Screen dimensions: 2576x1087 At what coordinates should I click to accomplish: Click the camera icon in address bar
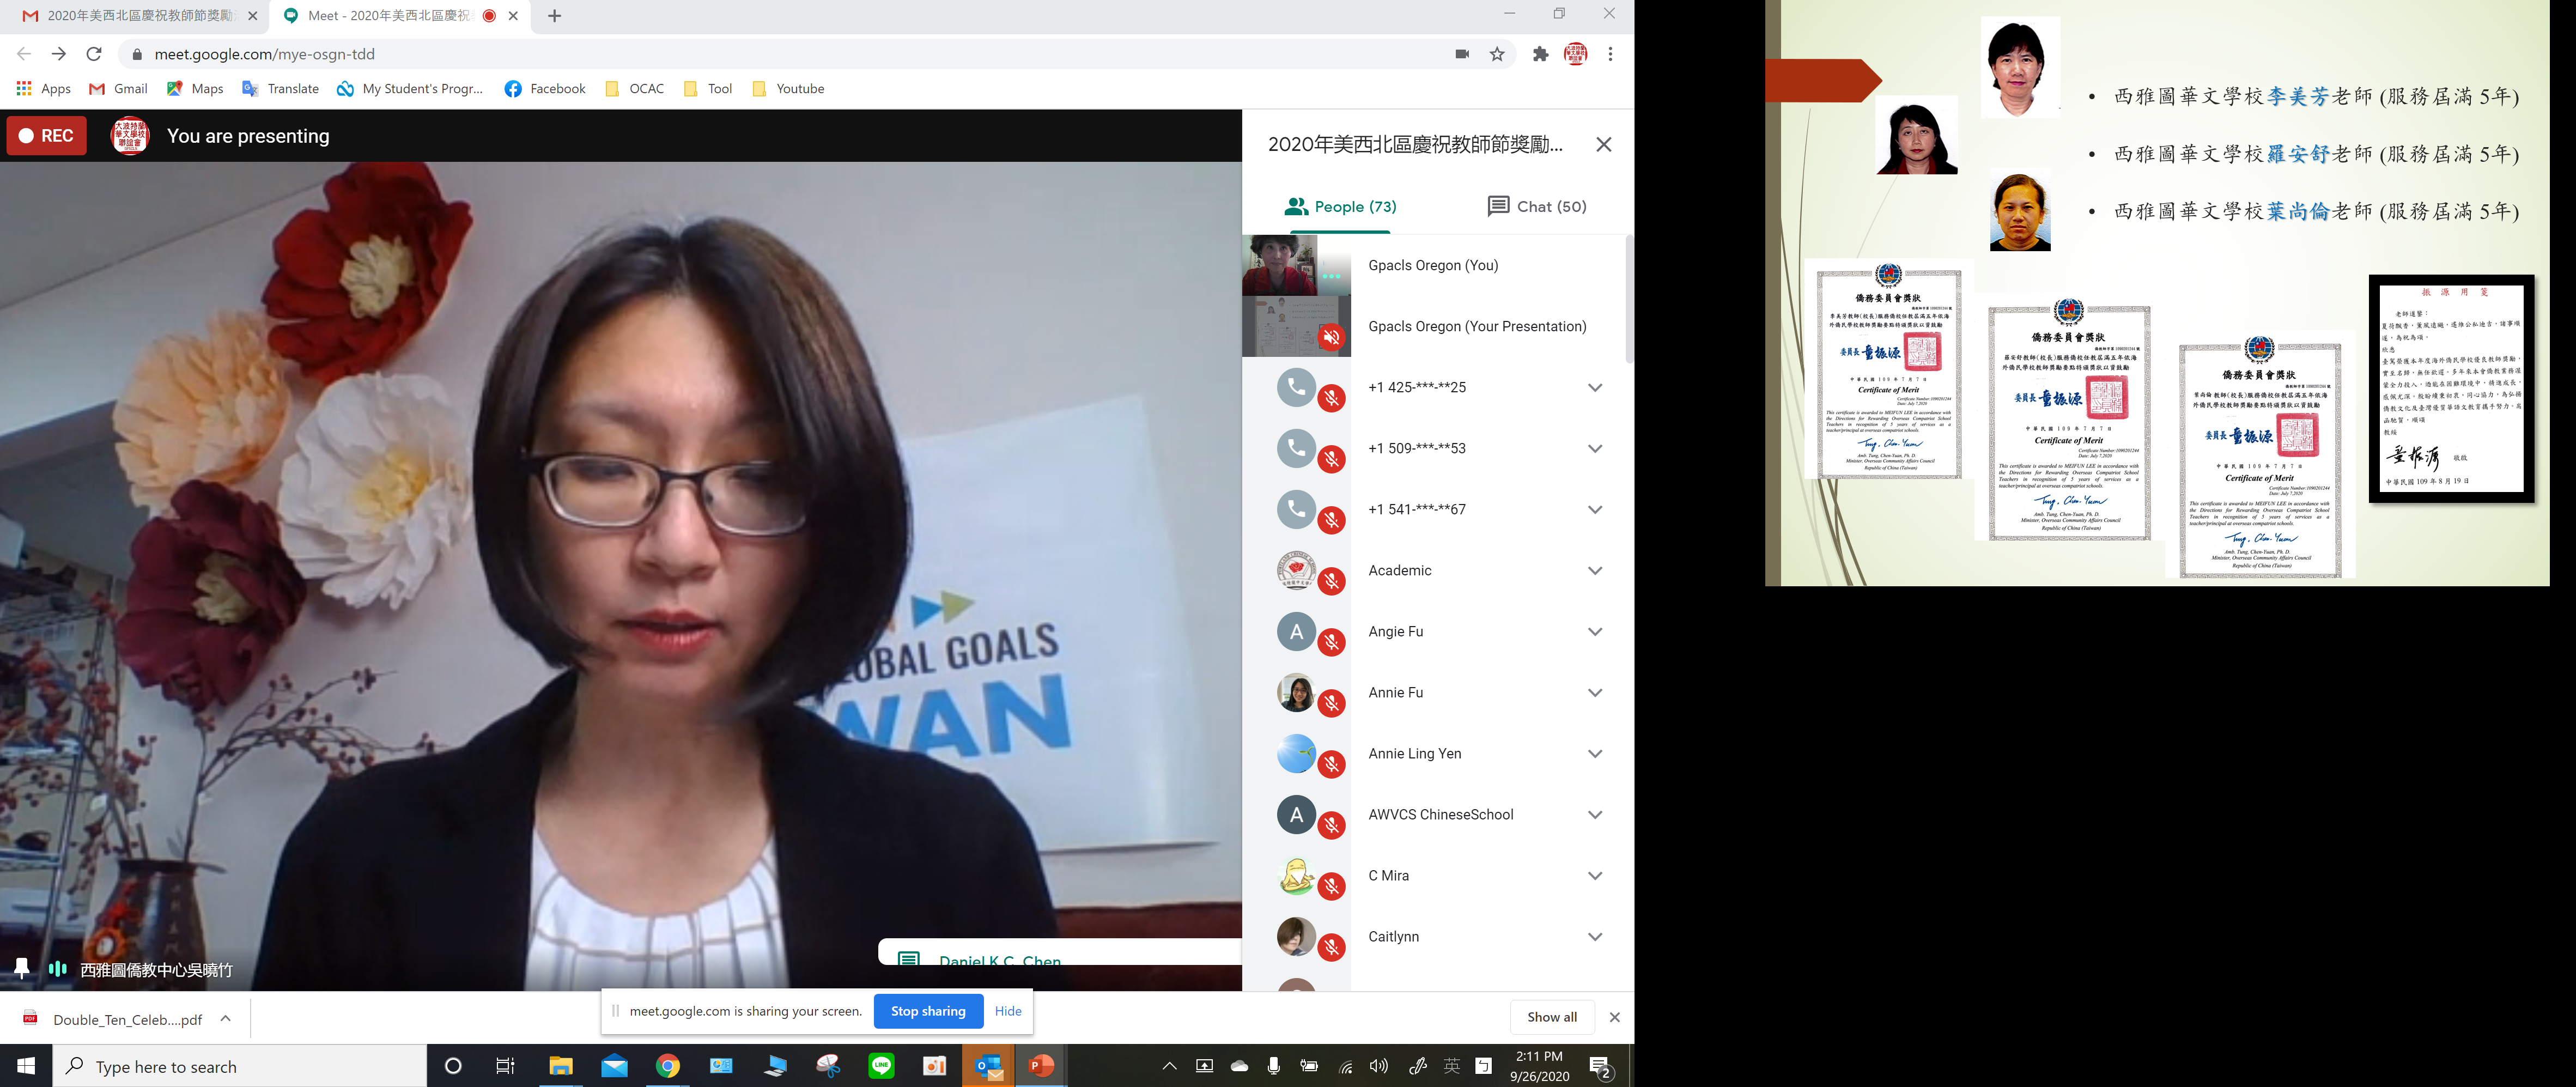(1462, 54)
